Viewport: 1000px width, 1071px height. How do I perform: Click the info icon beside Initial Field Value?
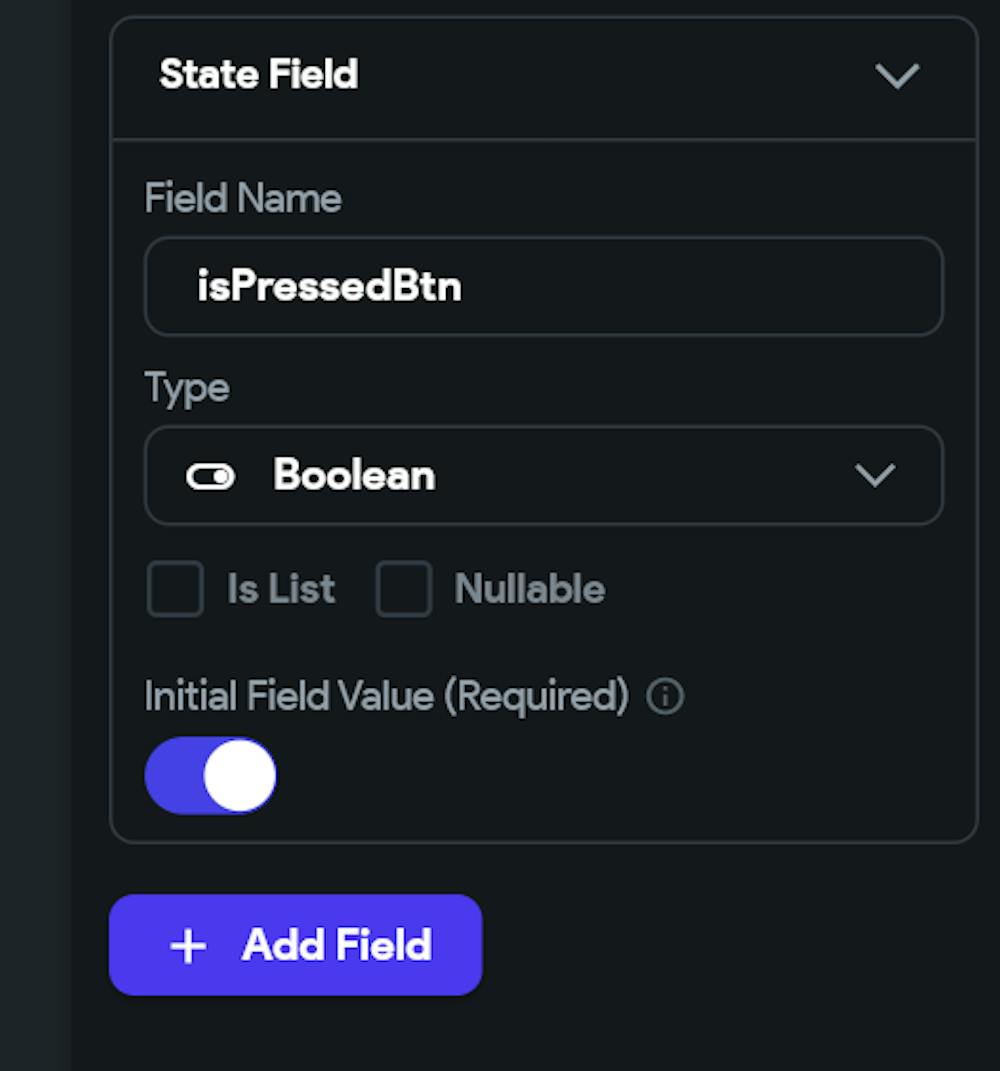[x=665, y=697]
